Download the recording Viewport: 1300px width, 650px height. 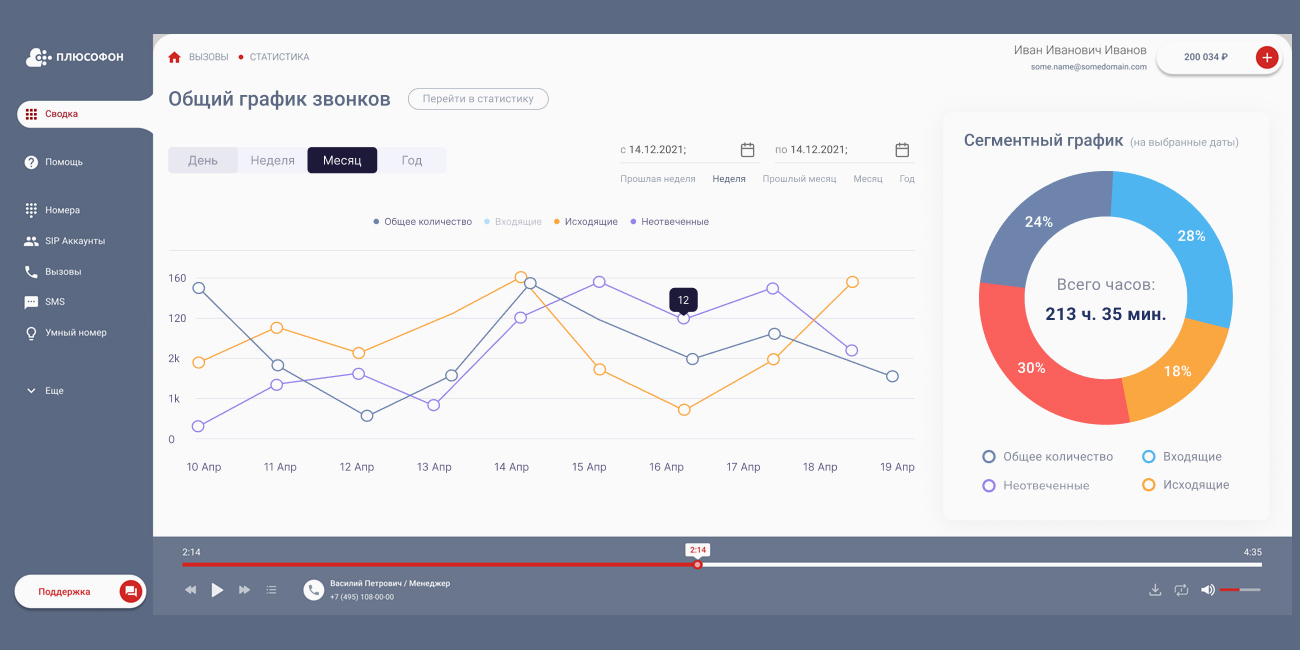pyautogui.click(x=1155, y=590)
